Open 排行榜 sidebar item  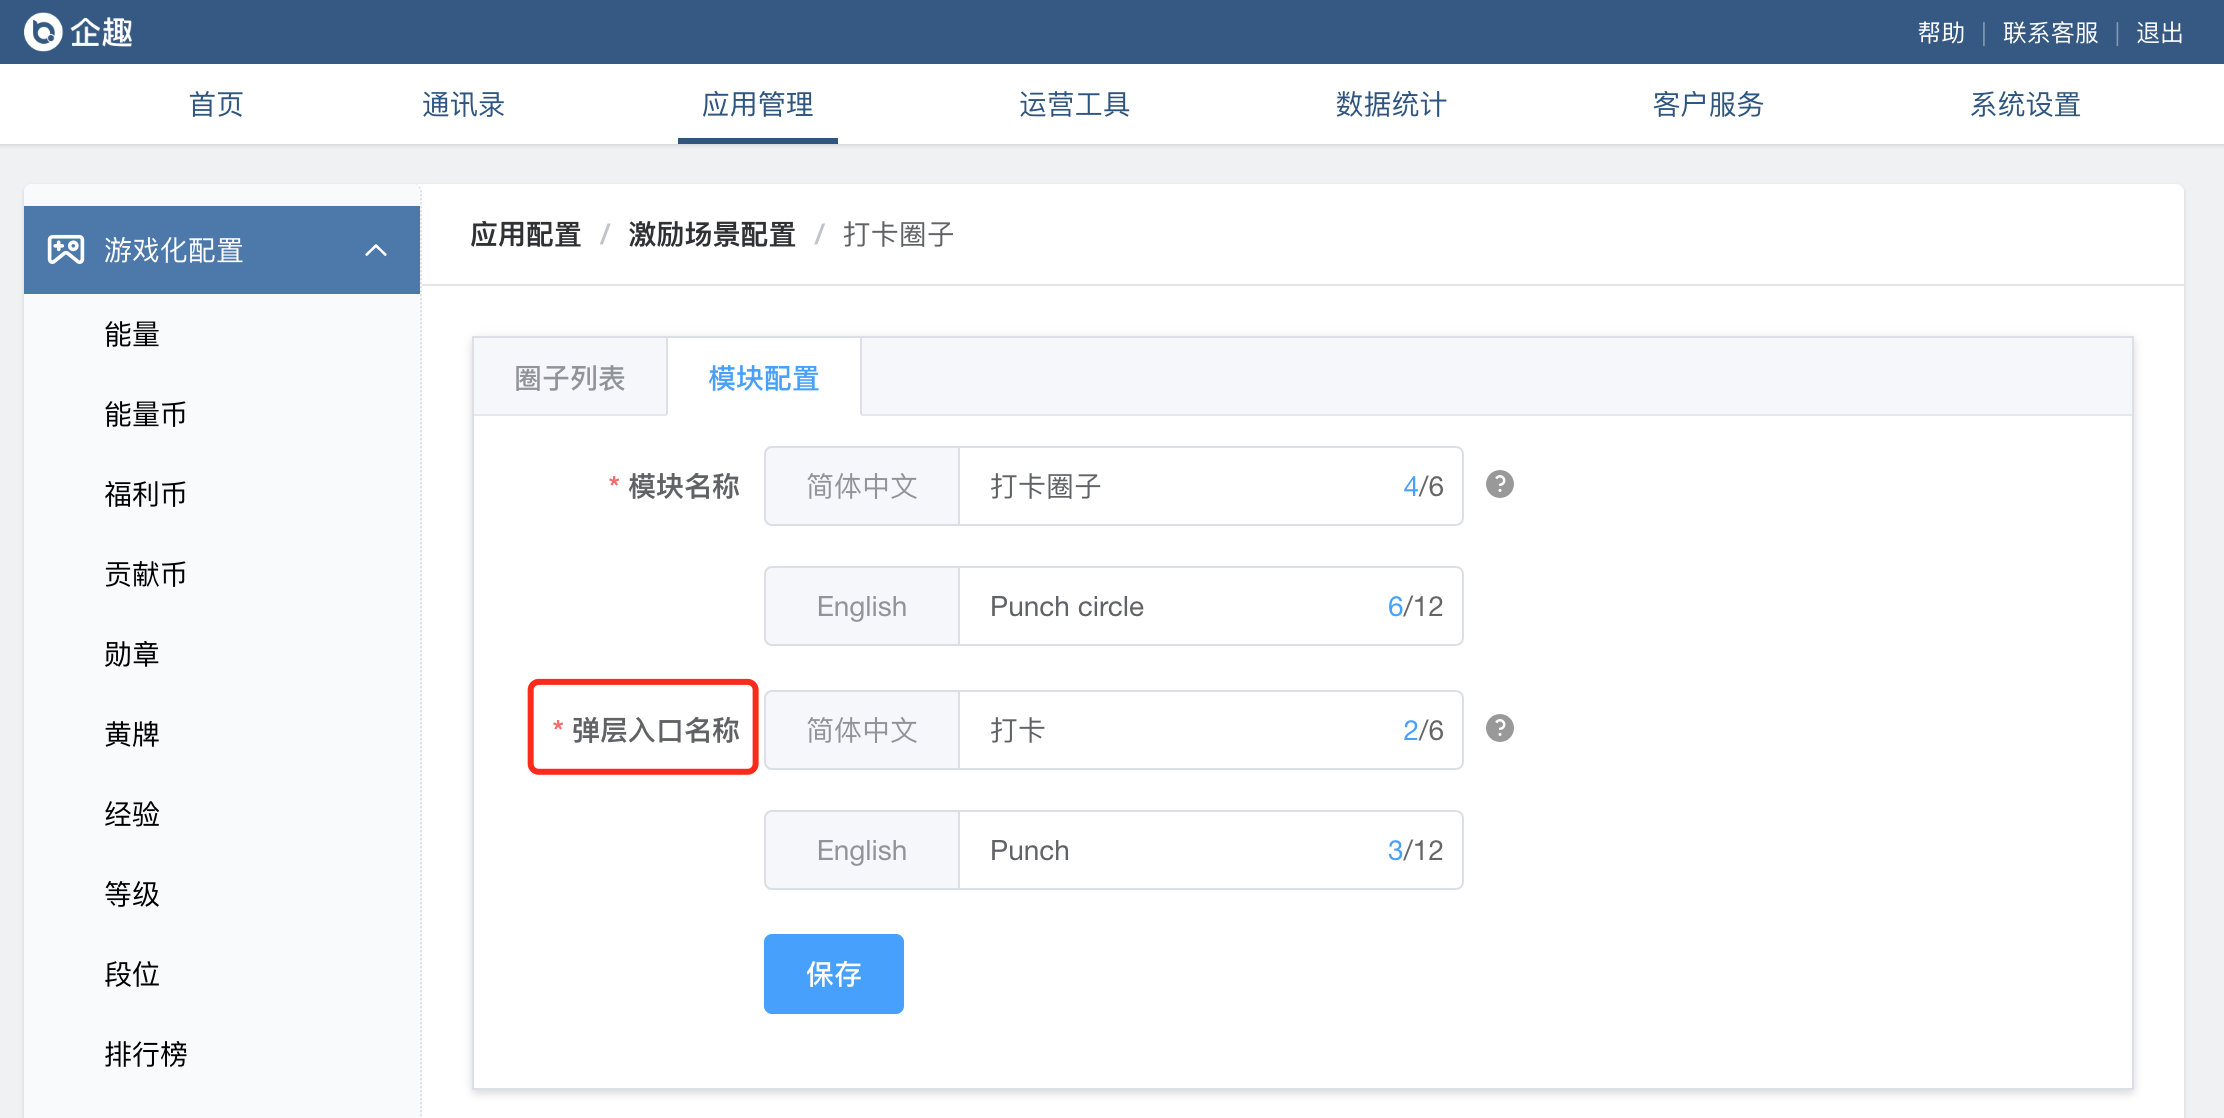146,1054
